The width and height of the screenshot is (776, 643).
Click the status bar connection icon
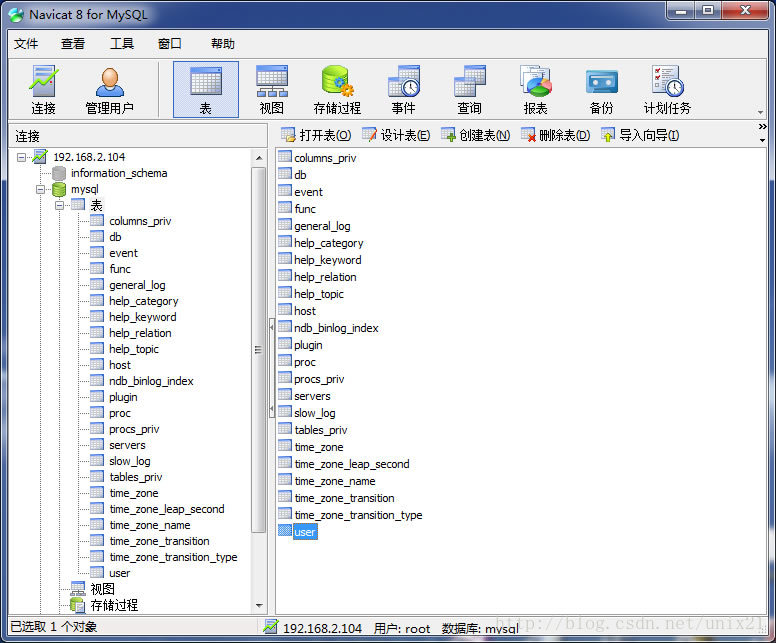point(271,627)
